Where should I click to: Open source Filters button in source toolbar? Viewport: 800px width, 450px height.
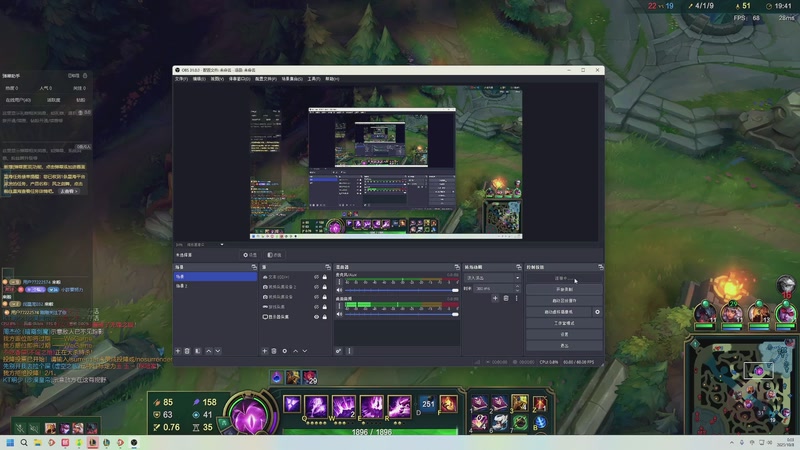(x=274, y=255)
